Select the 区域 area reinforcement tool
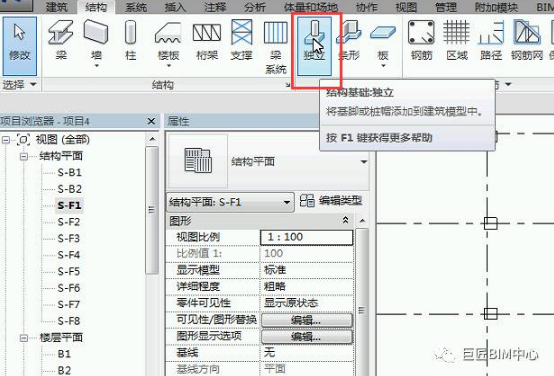This screenshot has width=554, height=376. point(456,41)
